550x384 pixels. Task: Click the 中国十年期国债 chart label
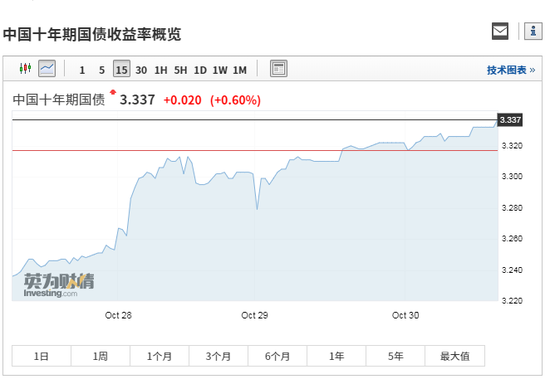pos(59,100)
